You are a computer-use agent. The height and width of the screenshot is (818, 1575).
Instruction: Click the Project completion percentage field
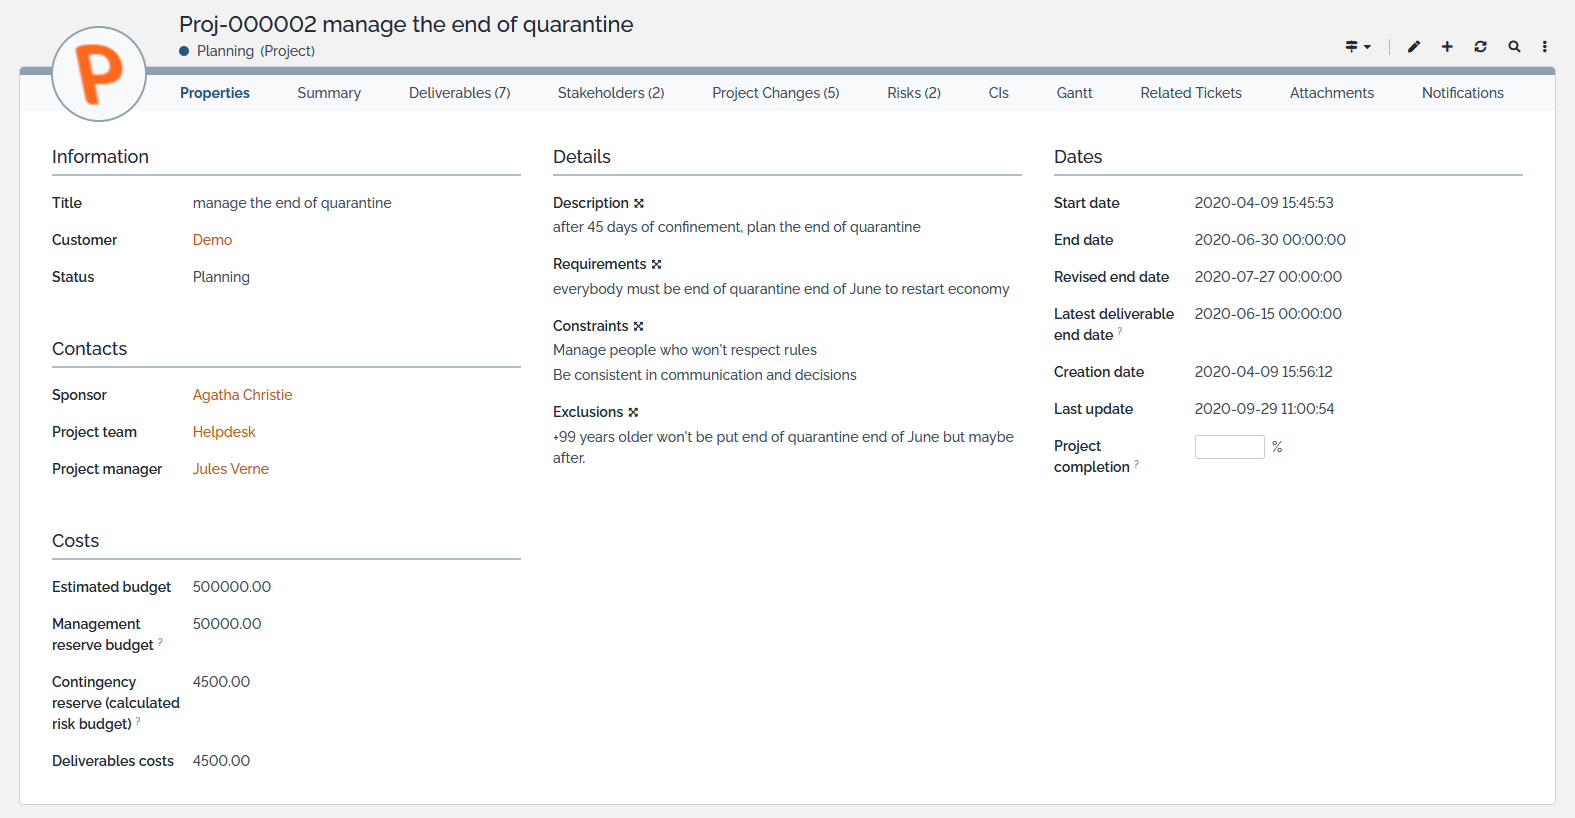pyautogui.click(x=1229, y=447)
